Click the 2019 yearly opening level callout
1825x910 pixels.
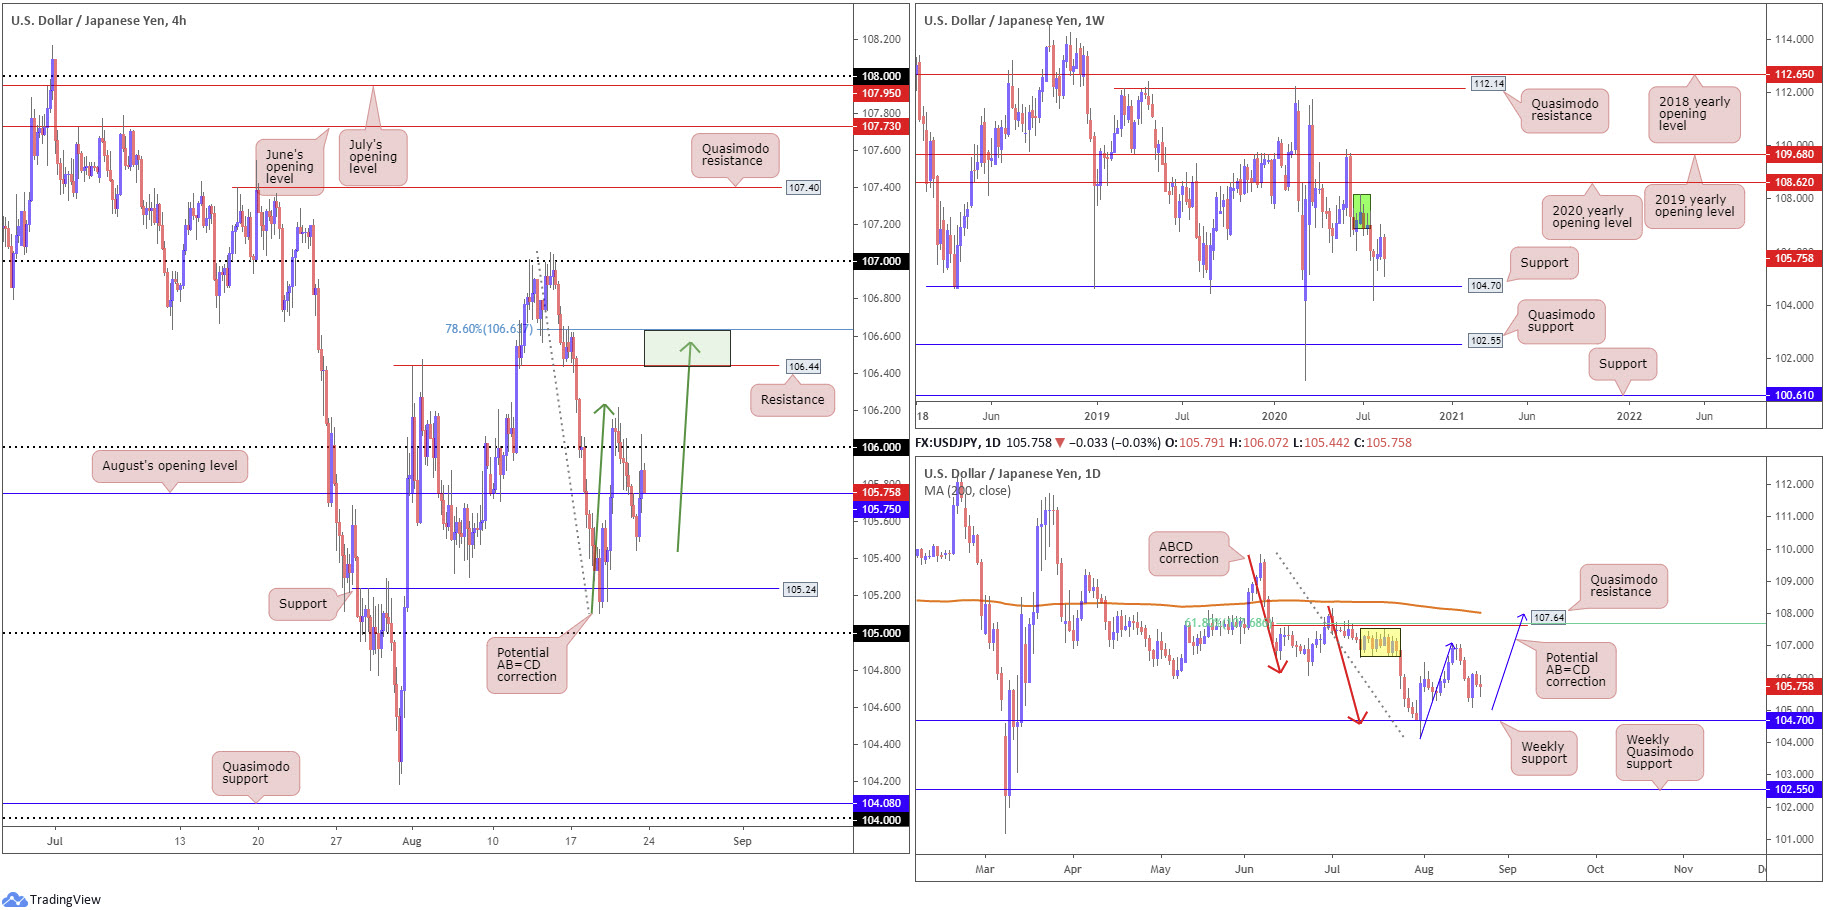pyautogui.click(x=1694, y=206)
